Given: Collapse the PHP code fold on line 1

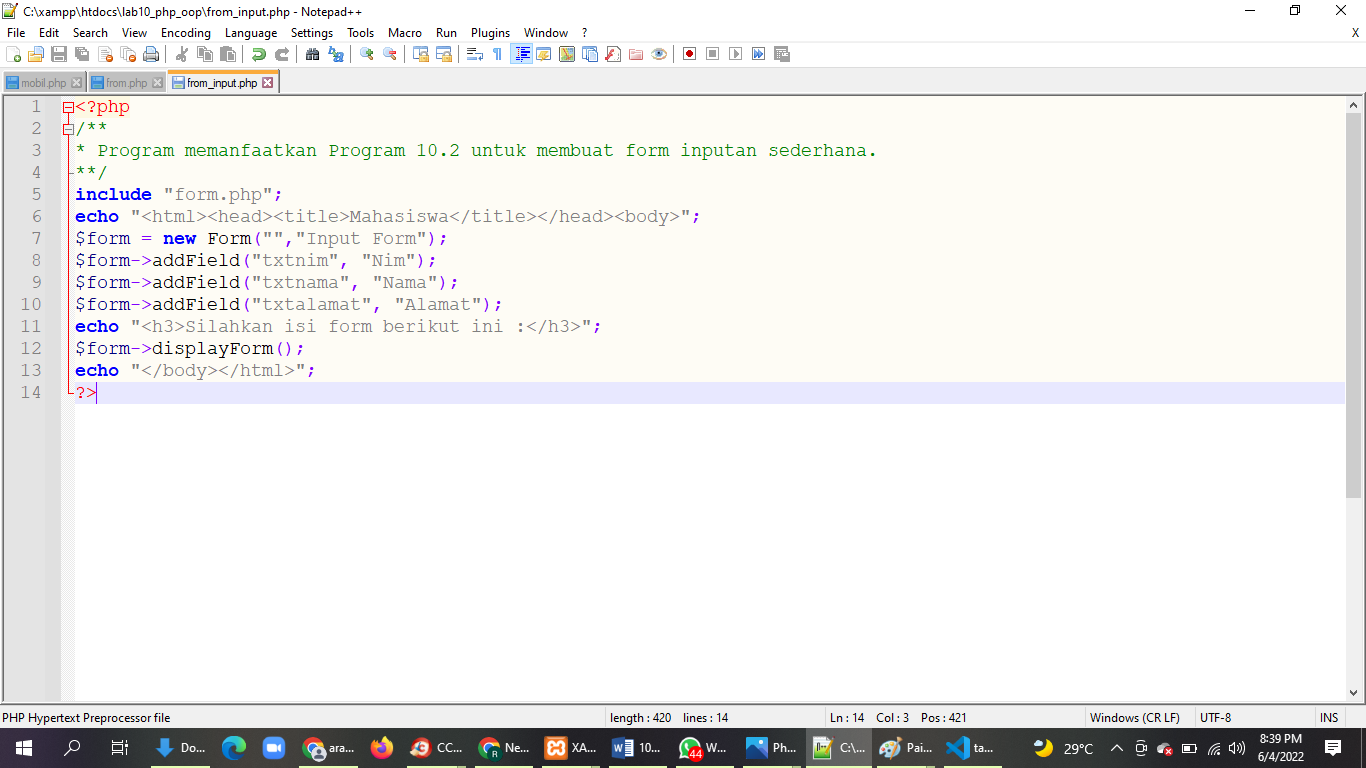Looking at the screenshot, I should point(68,106).
